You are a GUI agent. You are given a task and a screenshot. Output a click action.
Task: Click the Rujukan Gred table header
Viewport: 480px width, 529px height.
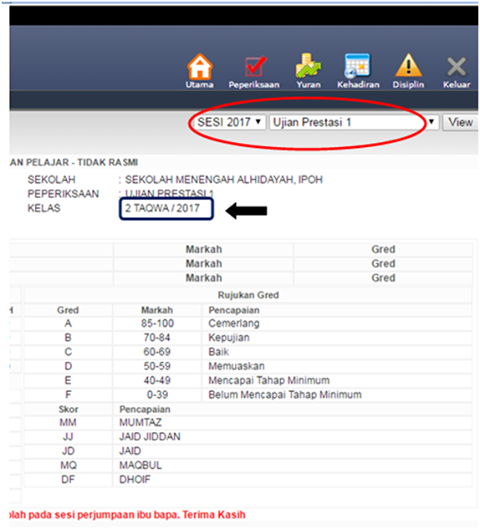tap(248, 295)
